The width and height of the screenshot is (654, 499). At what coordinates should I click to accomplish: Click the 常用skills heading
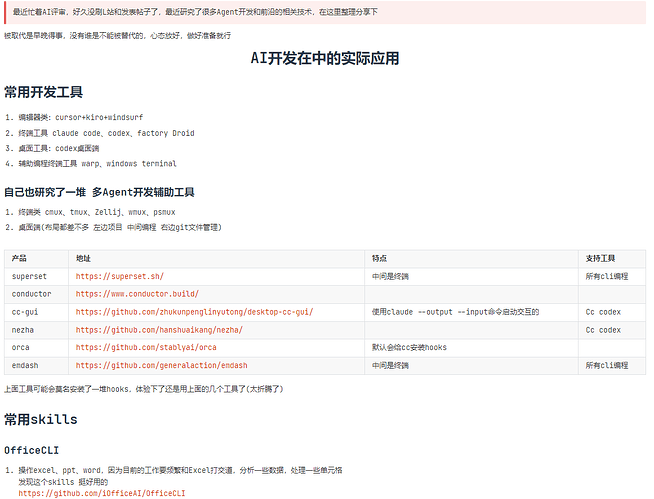[41, 419]
